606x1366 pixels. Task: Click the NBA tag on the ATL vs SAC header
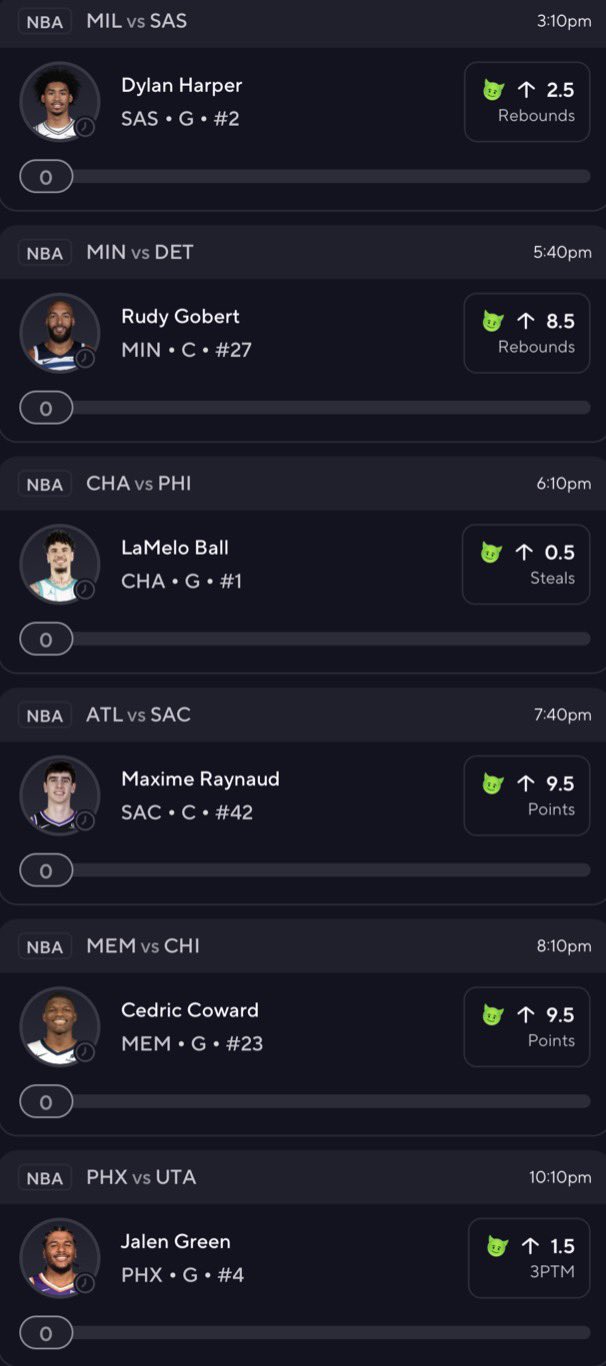tap(45, 716)
